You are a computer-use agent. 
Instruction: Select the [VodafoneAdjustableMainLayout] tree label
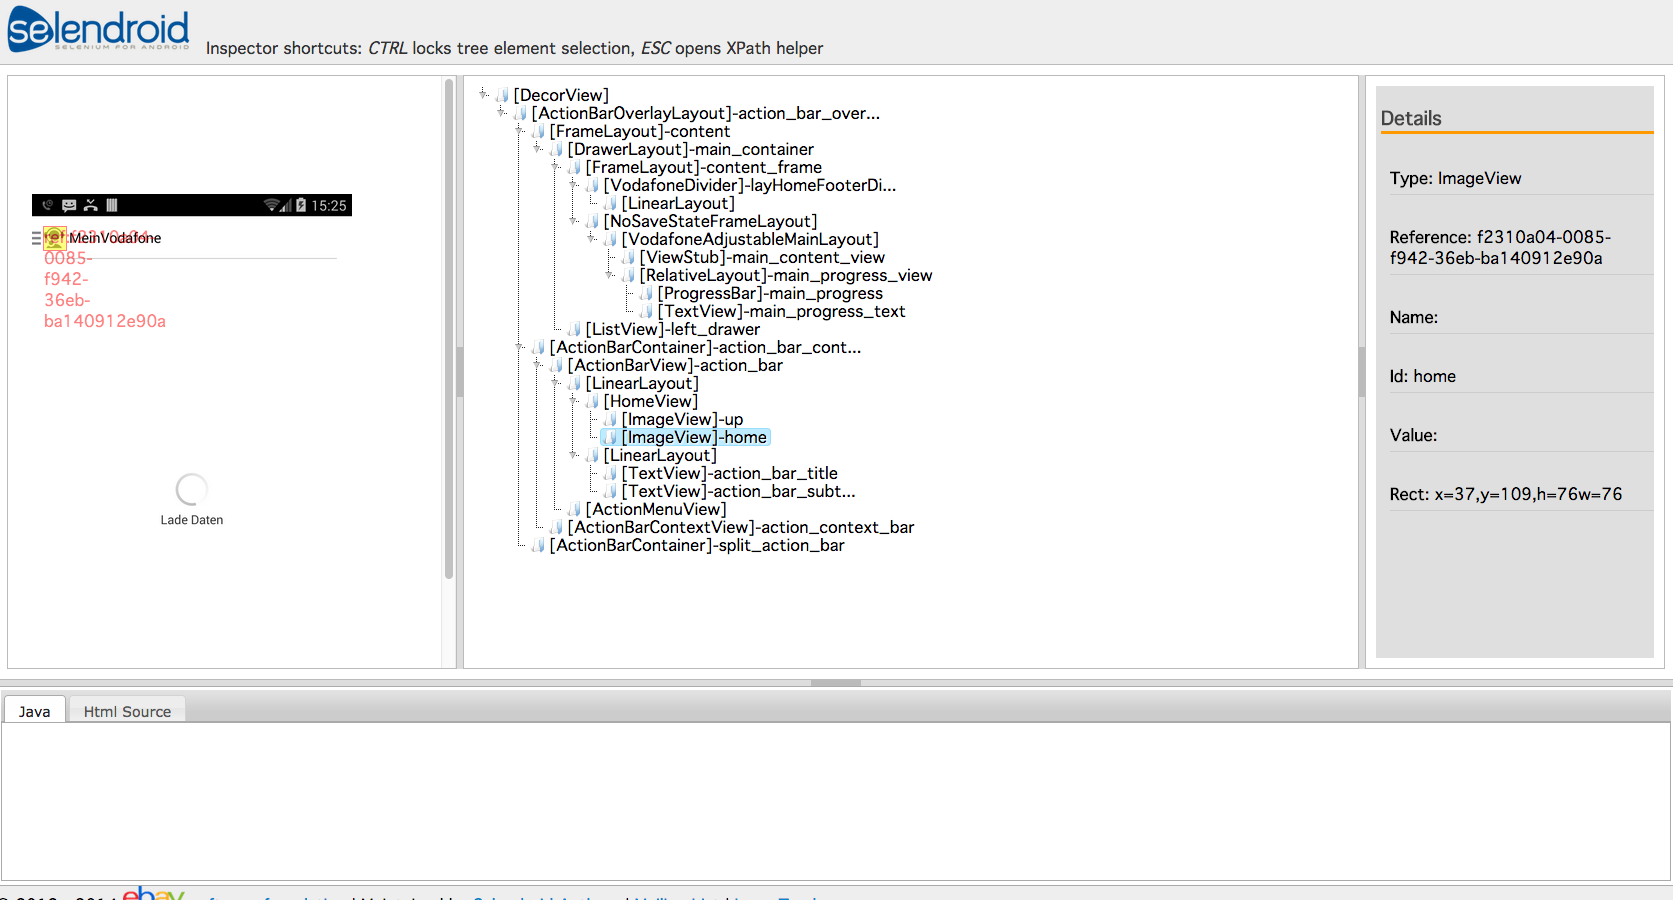click(x=750, y=239)
